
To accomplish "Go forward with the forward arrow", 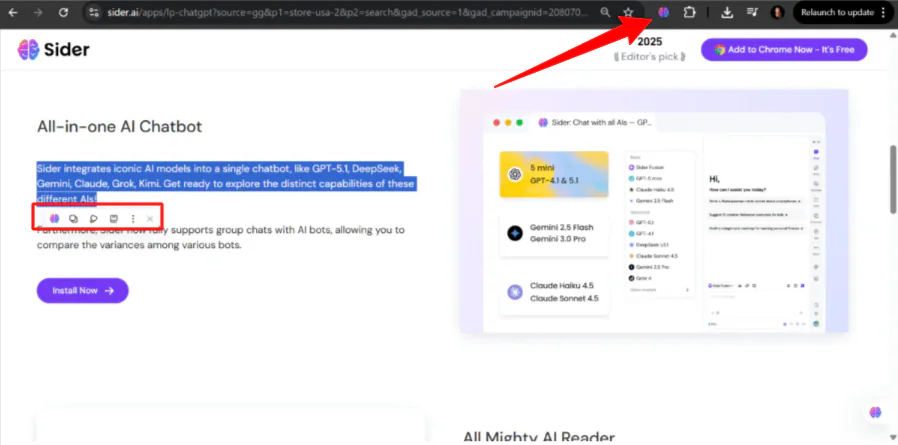I will pyautogui.click(x=38, y=12).
